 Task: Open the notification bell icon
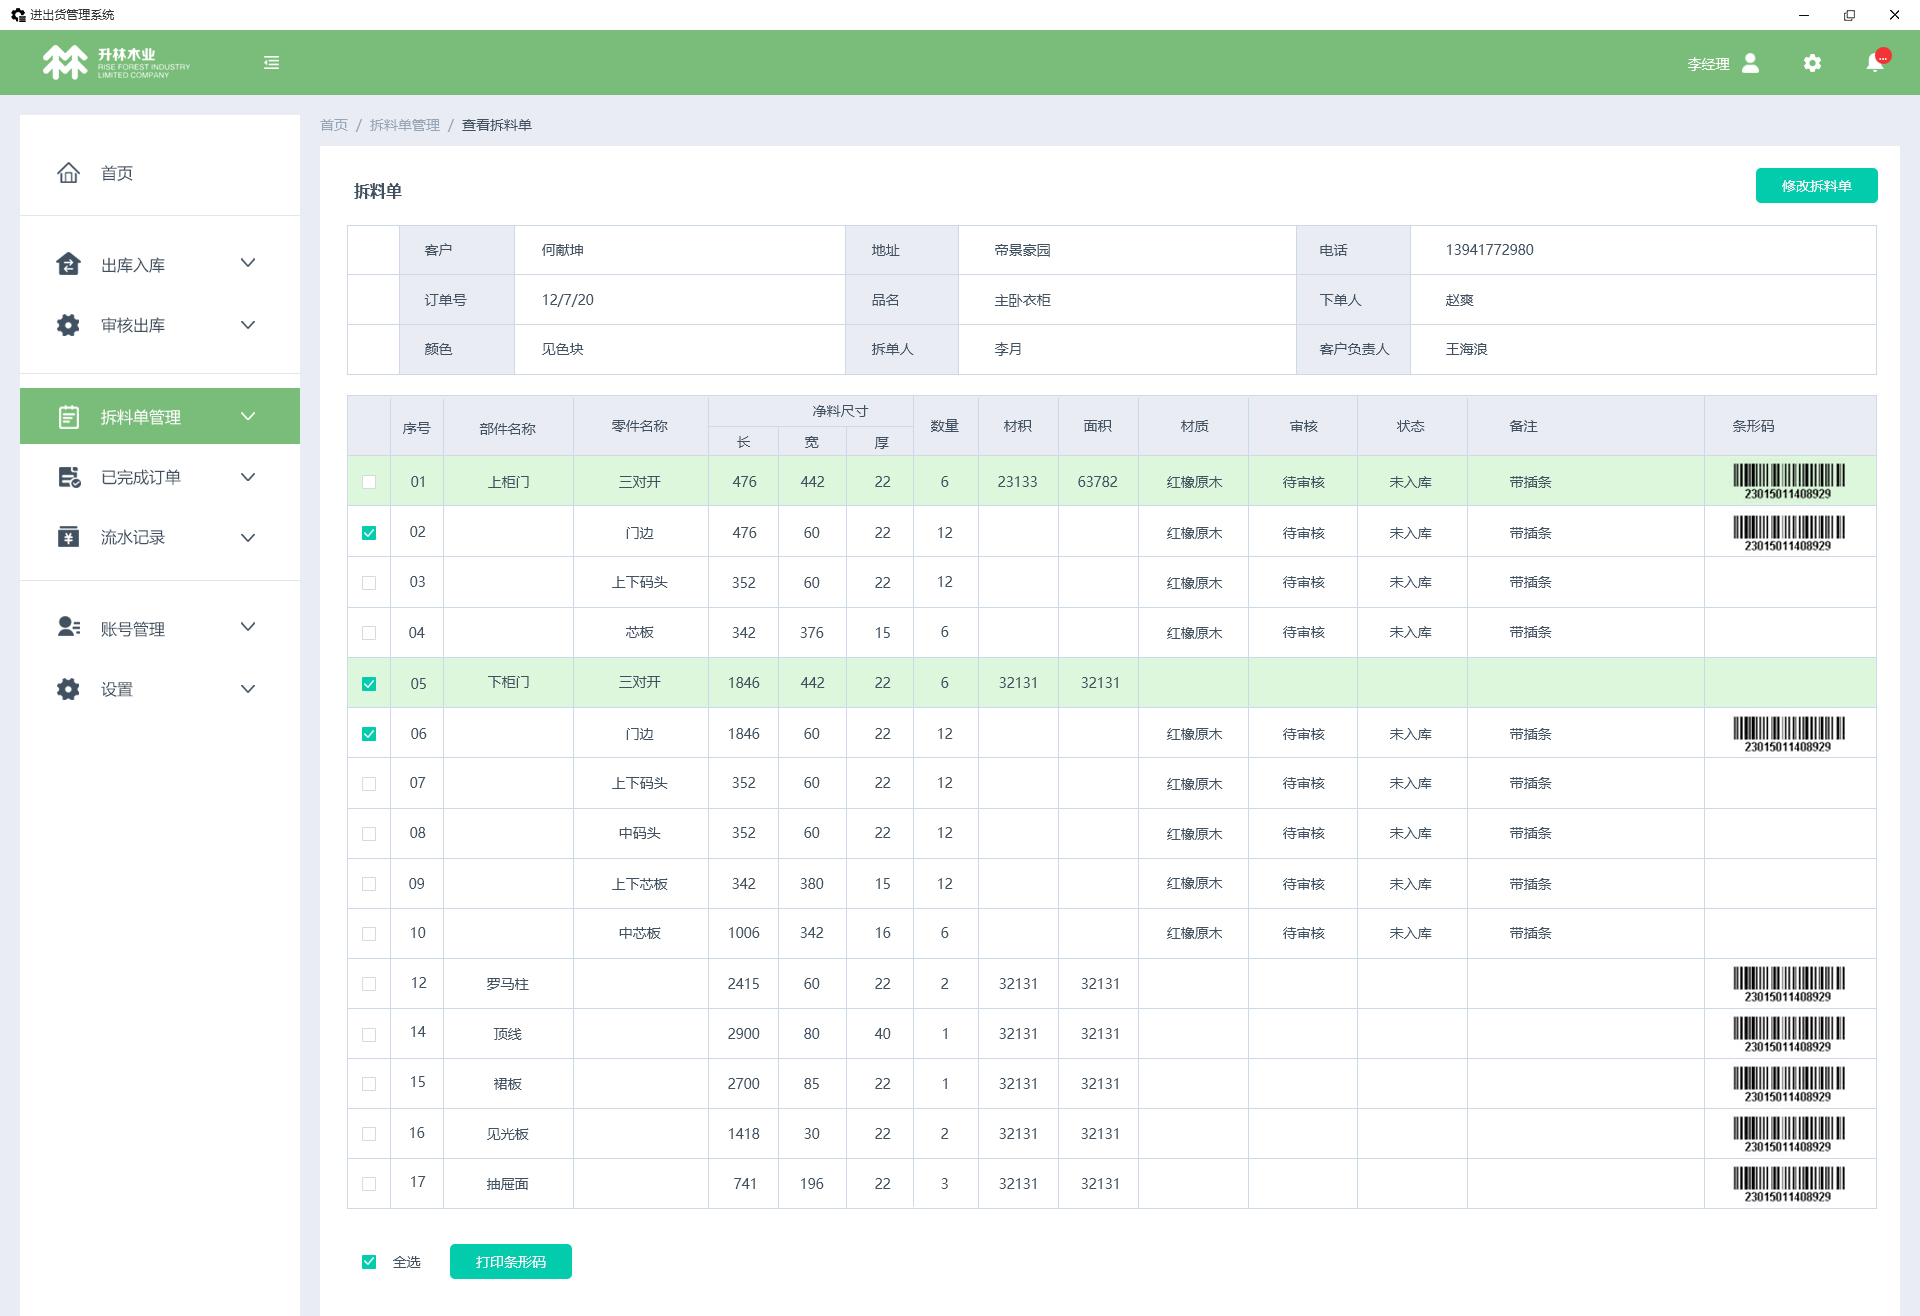(x=1875, y=63)
